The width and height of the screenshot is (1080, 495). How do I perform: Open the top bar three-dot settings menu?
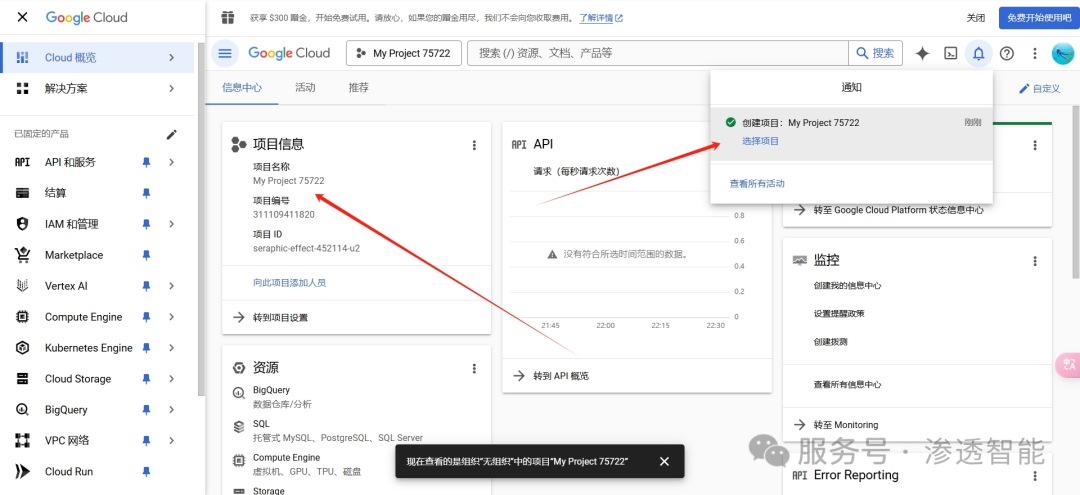point(1035,54)
